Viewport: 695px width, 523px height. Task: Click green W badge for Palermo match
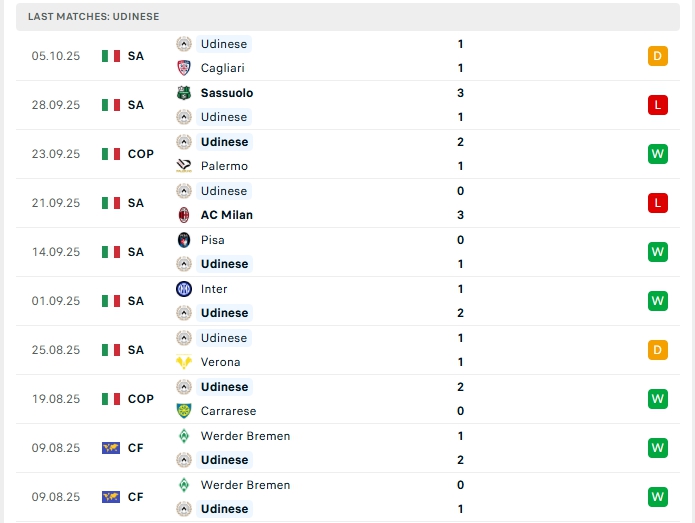coord(657,154)
